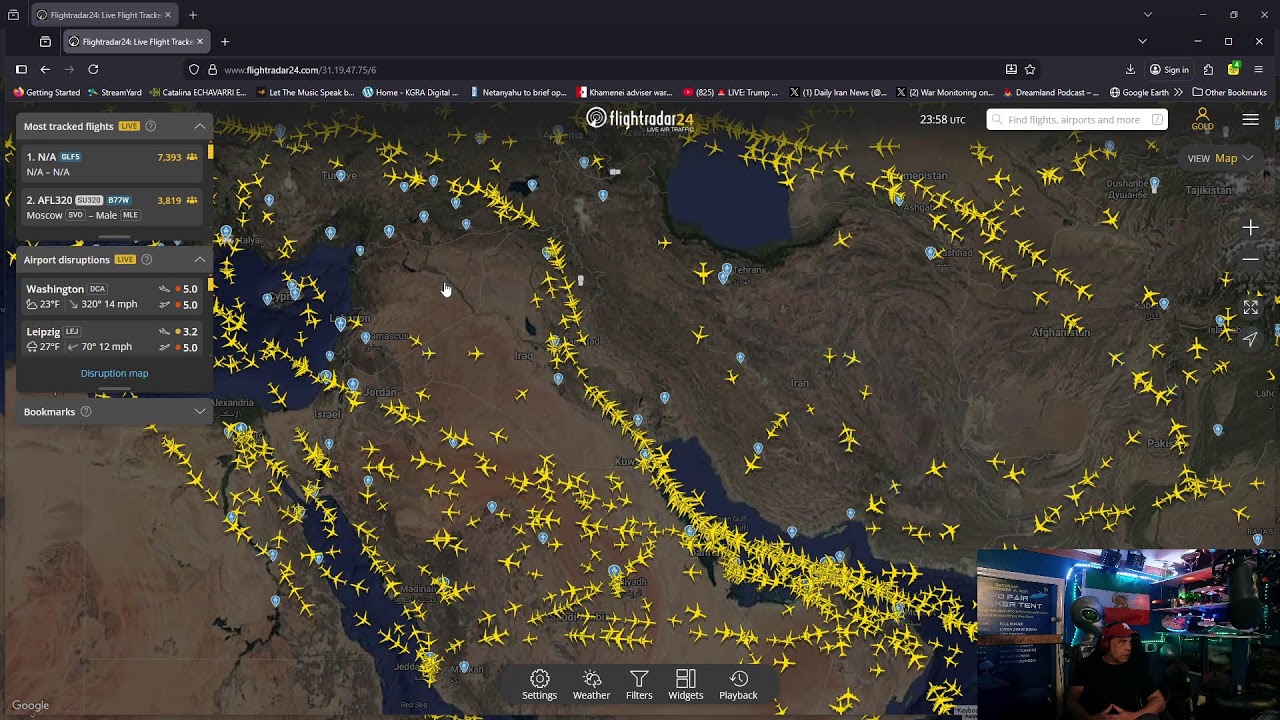The width and height of the screenshot is (1280, 720).
Task: Open the inner list all tabs dropdown
Action: (x=1142, y=41)
